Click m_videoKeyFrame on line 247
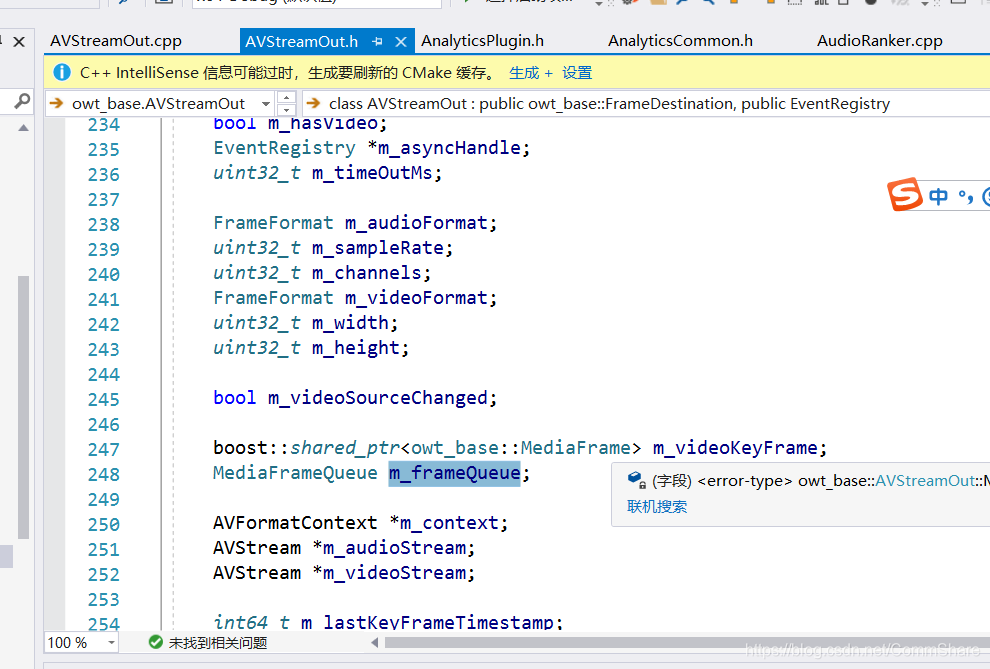This screenshot has width=990, height=669. click(x=736, y=448)
